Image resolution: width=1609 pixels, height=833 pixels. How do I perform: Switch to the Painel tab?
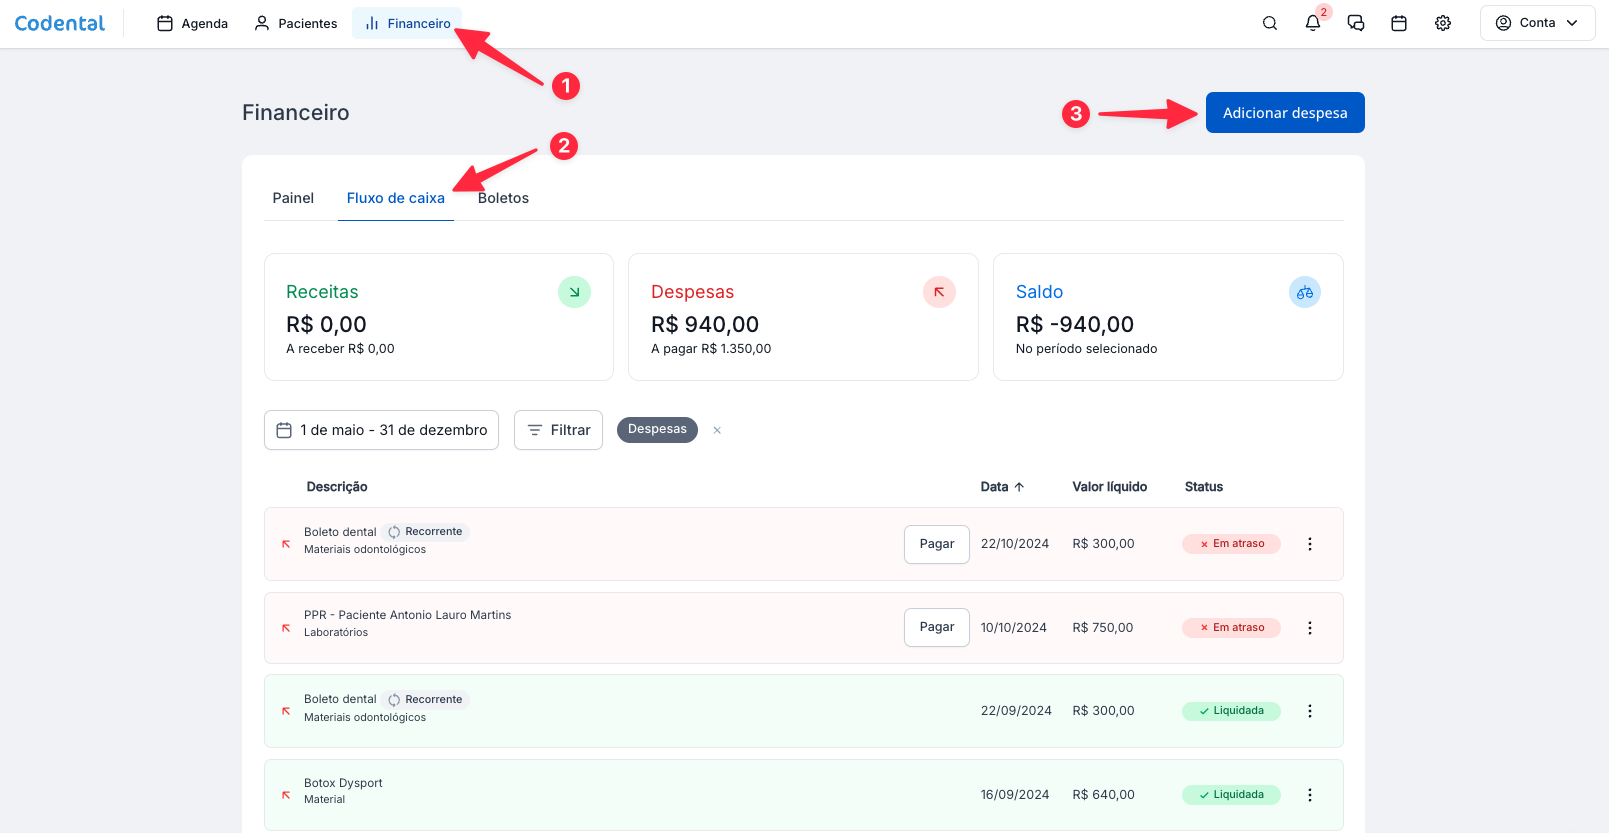pos(293,198)
